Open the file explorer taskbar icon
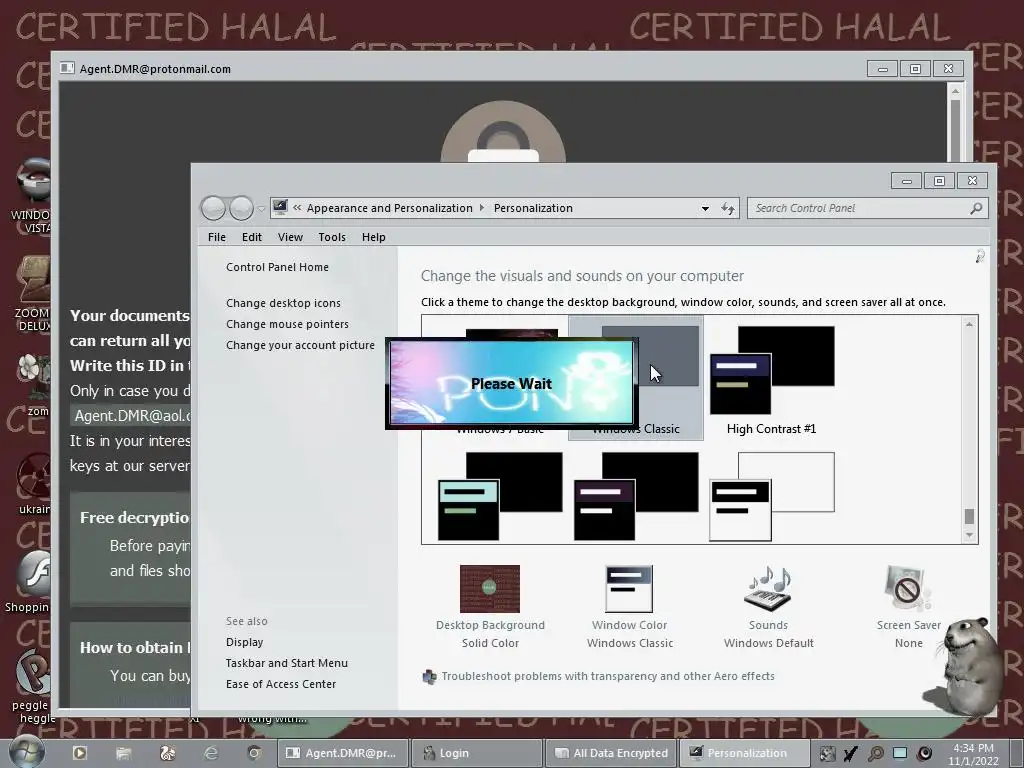The height and width of the screenshot is (768, 1024). click(123, 753)
